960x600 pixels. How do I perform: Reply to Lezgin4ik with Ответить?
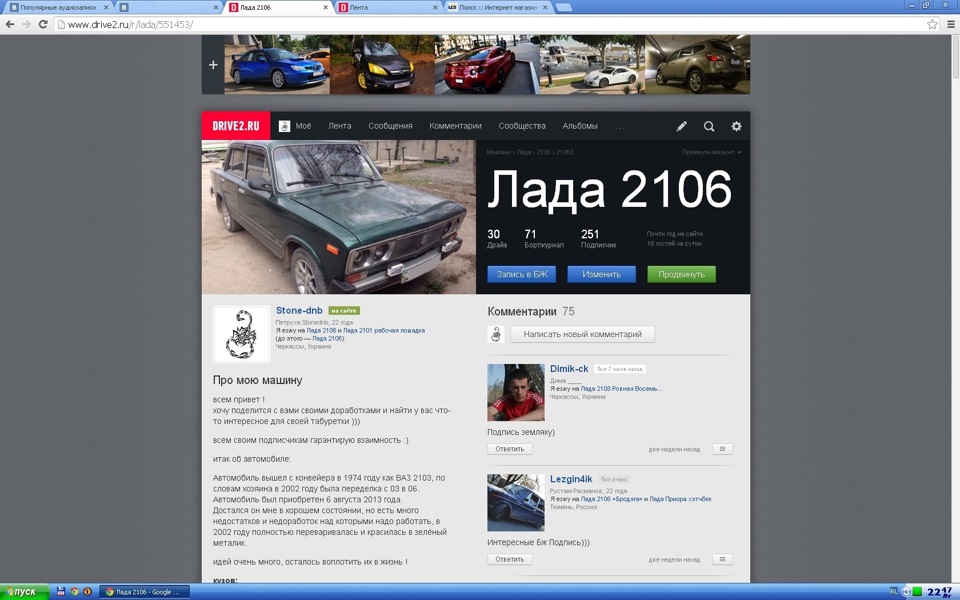point(509,559)
